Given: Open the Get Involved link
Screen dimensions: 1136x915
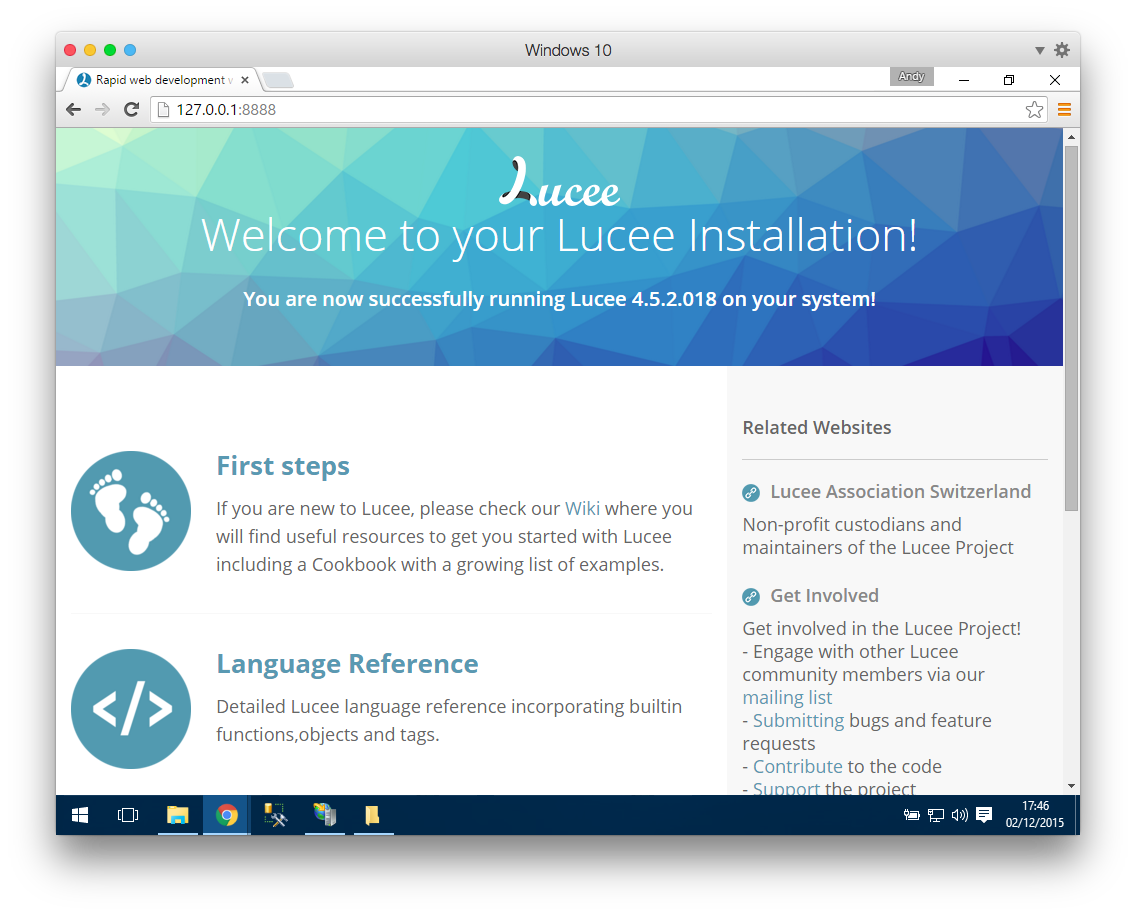Looking at the screenshot, I should tap(824, 596).
